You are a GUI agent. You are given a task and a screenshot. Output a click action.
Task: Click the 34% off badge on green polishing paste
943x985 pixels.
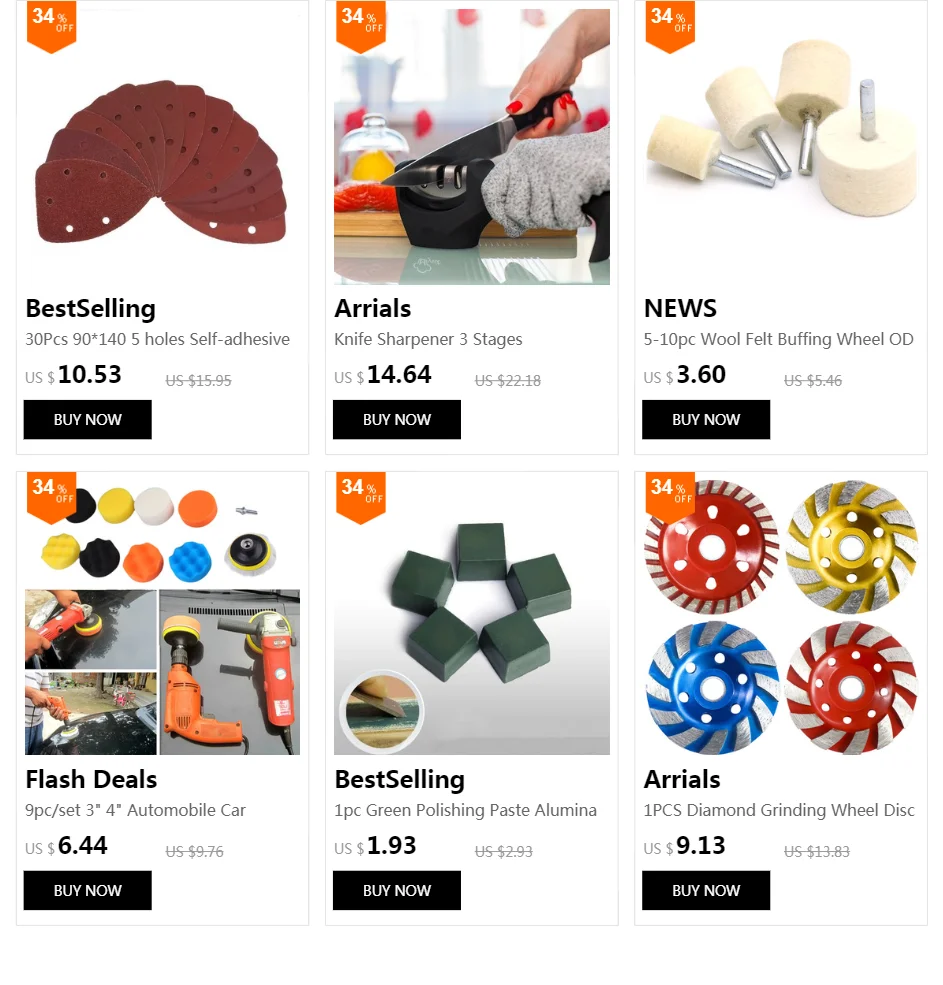pyautogui.click(x=361, y=497)
